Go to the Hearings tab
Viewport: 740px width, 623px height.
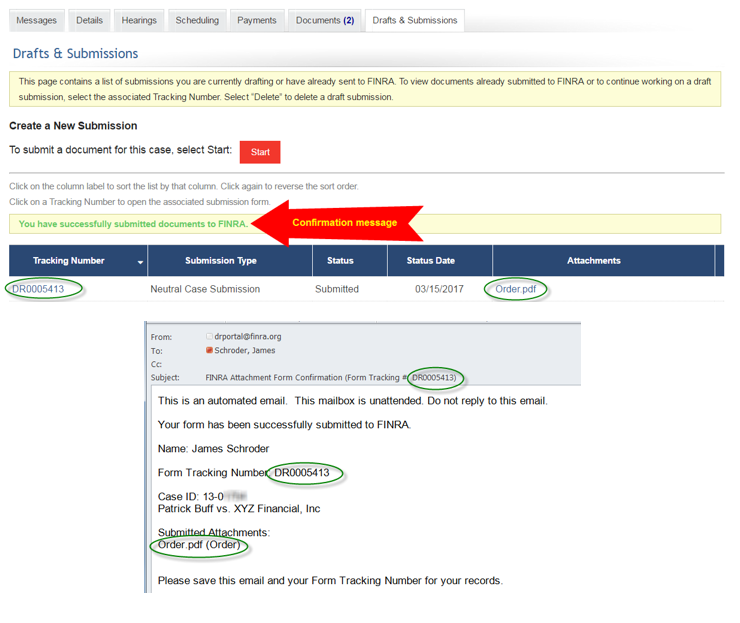click(x=139, y=20)
